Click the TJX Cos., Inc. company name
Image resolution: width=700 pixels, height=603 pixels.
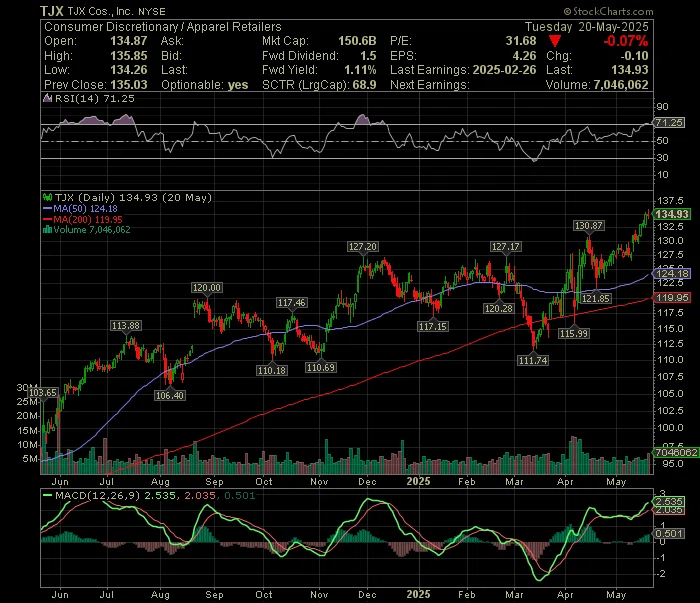click(x=100, y=11)
